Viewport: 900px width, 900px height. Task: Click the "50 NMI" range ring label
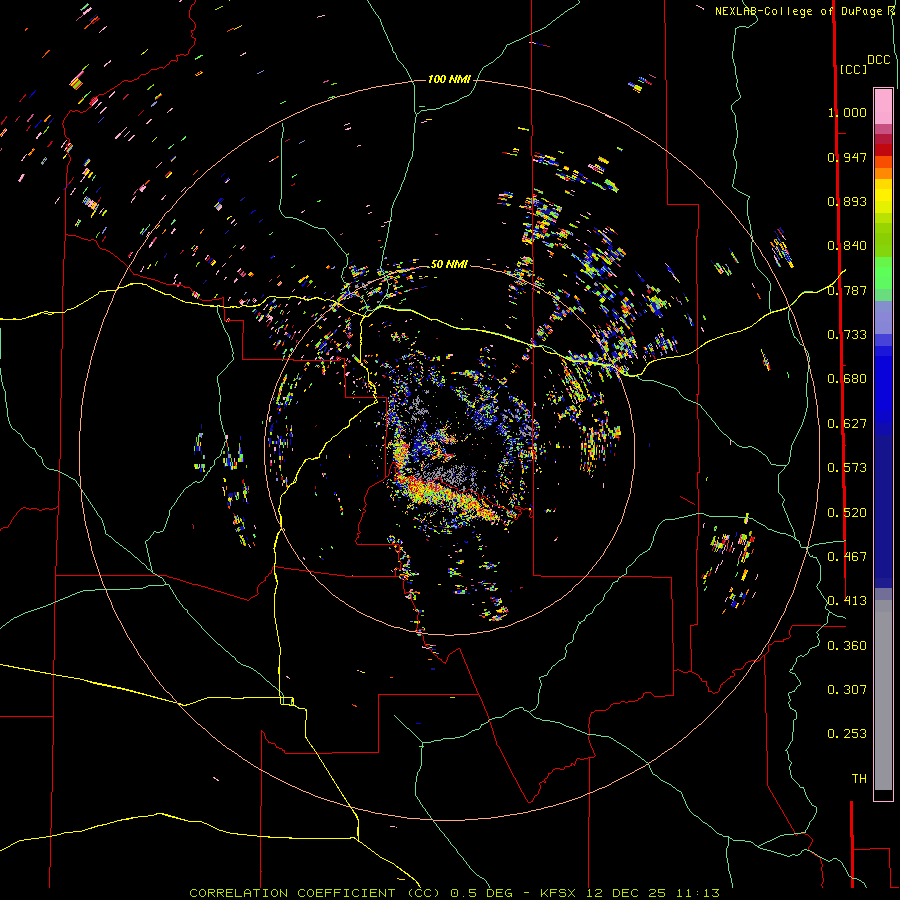449,264
